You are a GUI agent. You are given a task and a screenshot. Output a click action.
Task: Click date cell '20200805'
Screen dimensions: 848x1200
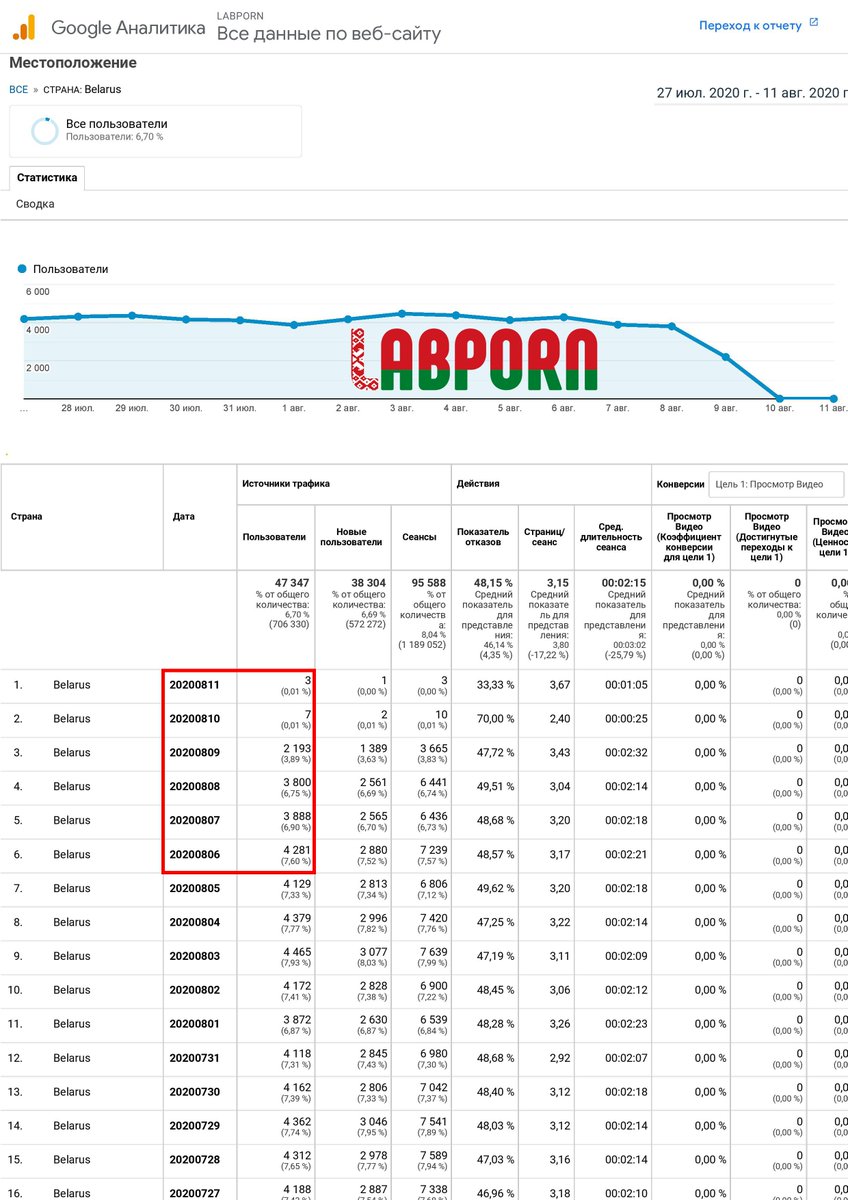click(x=194, y=889)
